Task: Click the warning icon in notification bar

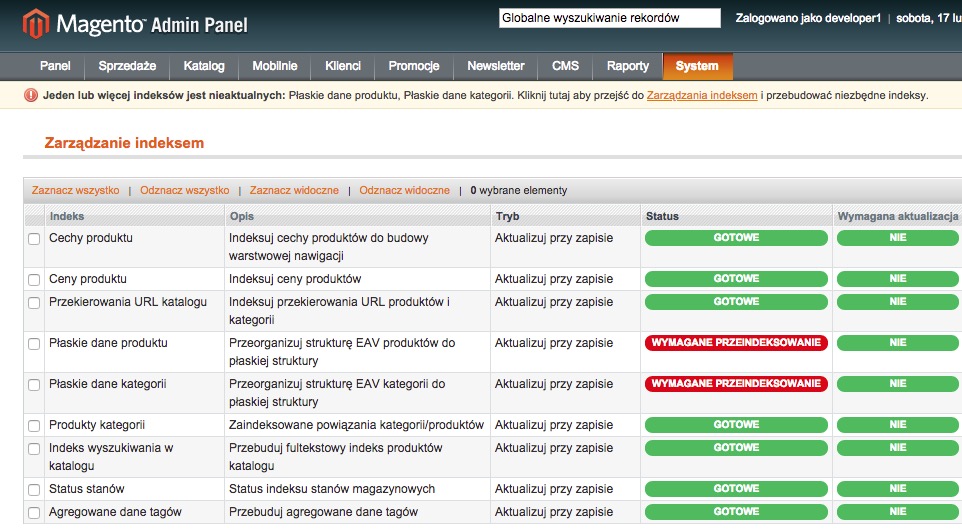Action: pos(31,96)
